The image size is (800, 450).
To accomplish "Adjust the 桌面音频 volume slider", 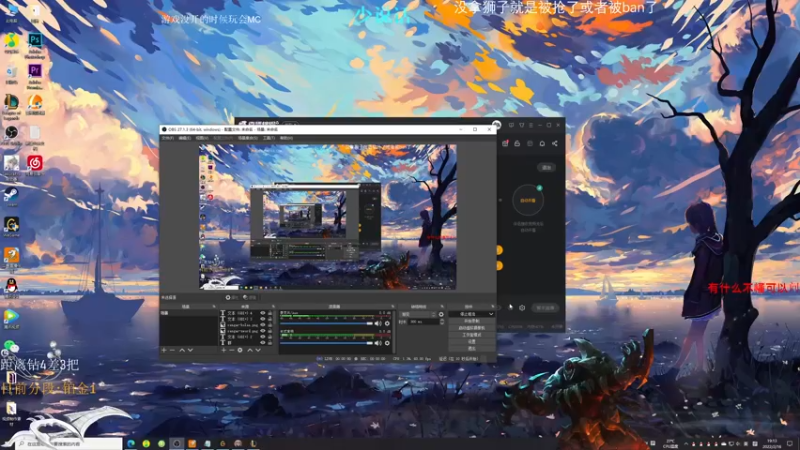I will pos(326,343).
